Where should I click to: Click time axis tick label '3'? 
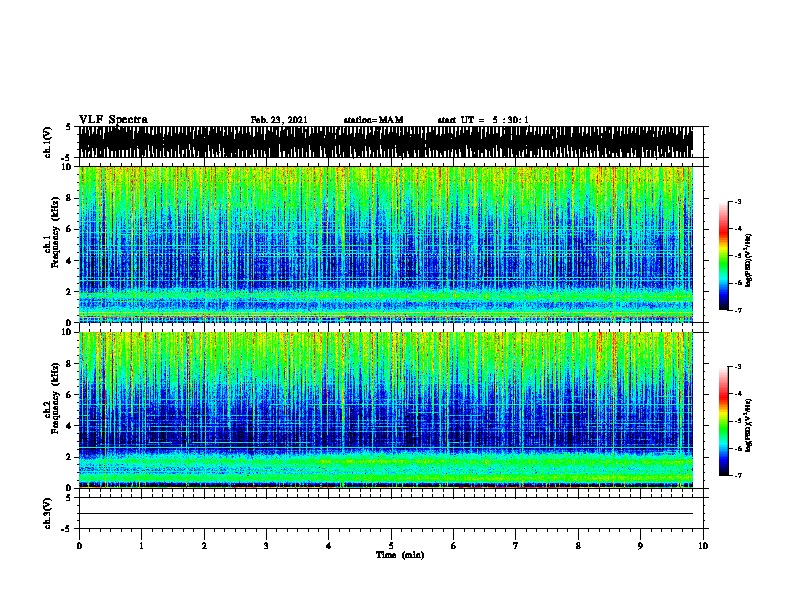tap(266, 546)
